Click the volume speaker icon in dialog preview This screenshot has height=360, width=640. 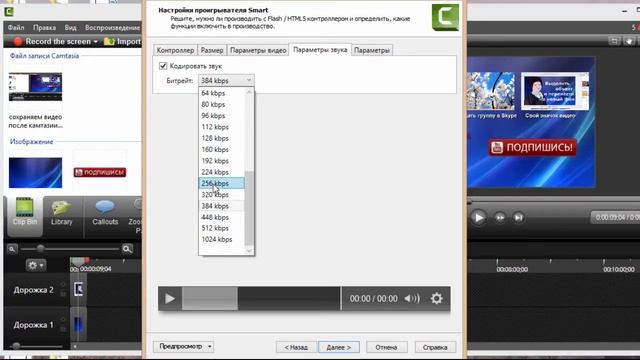tap(412, 298)
